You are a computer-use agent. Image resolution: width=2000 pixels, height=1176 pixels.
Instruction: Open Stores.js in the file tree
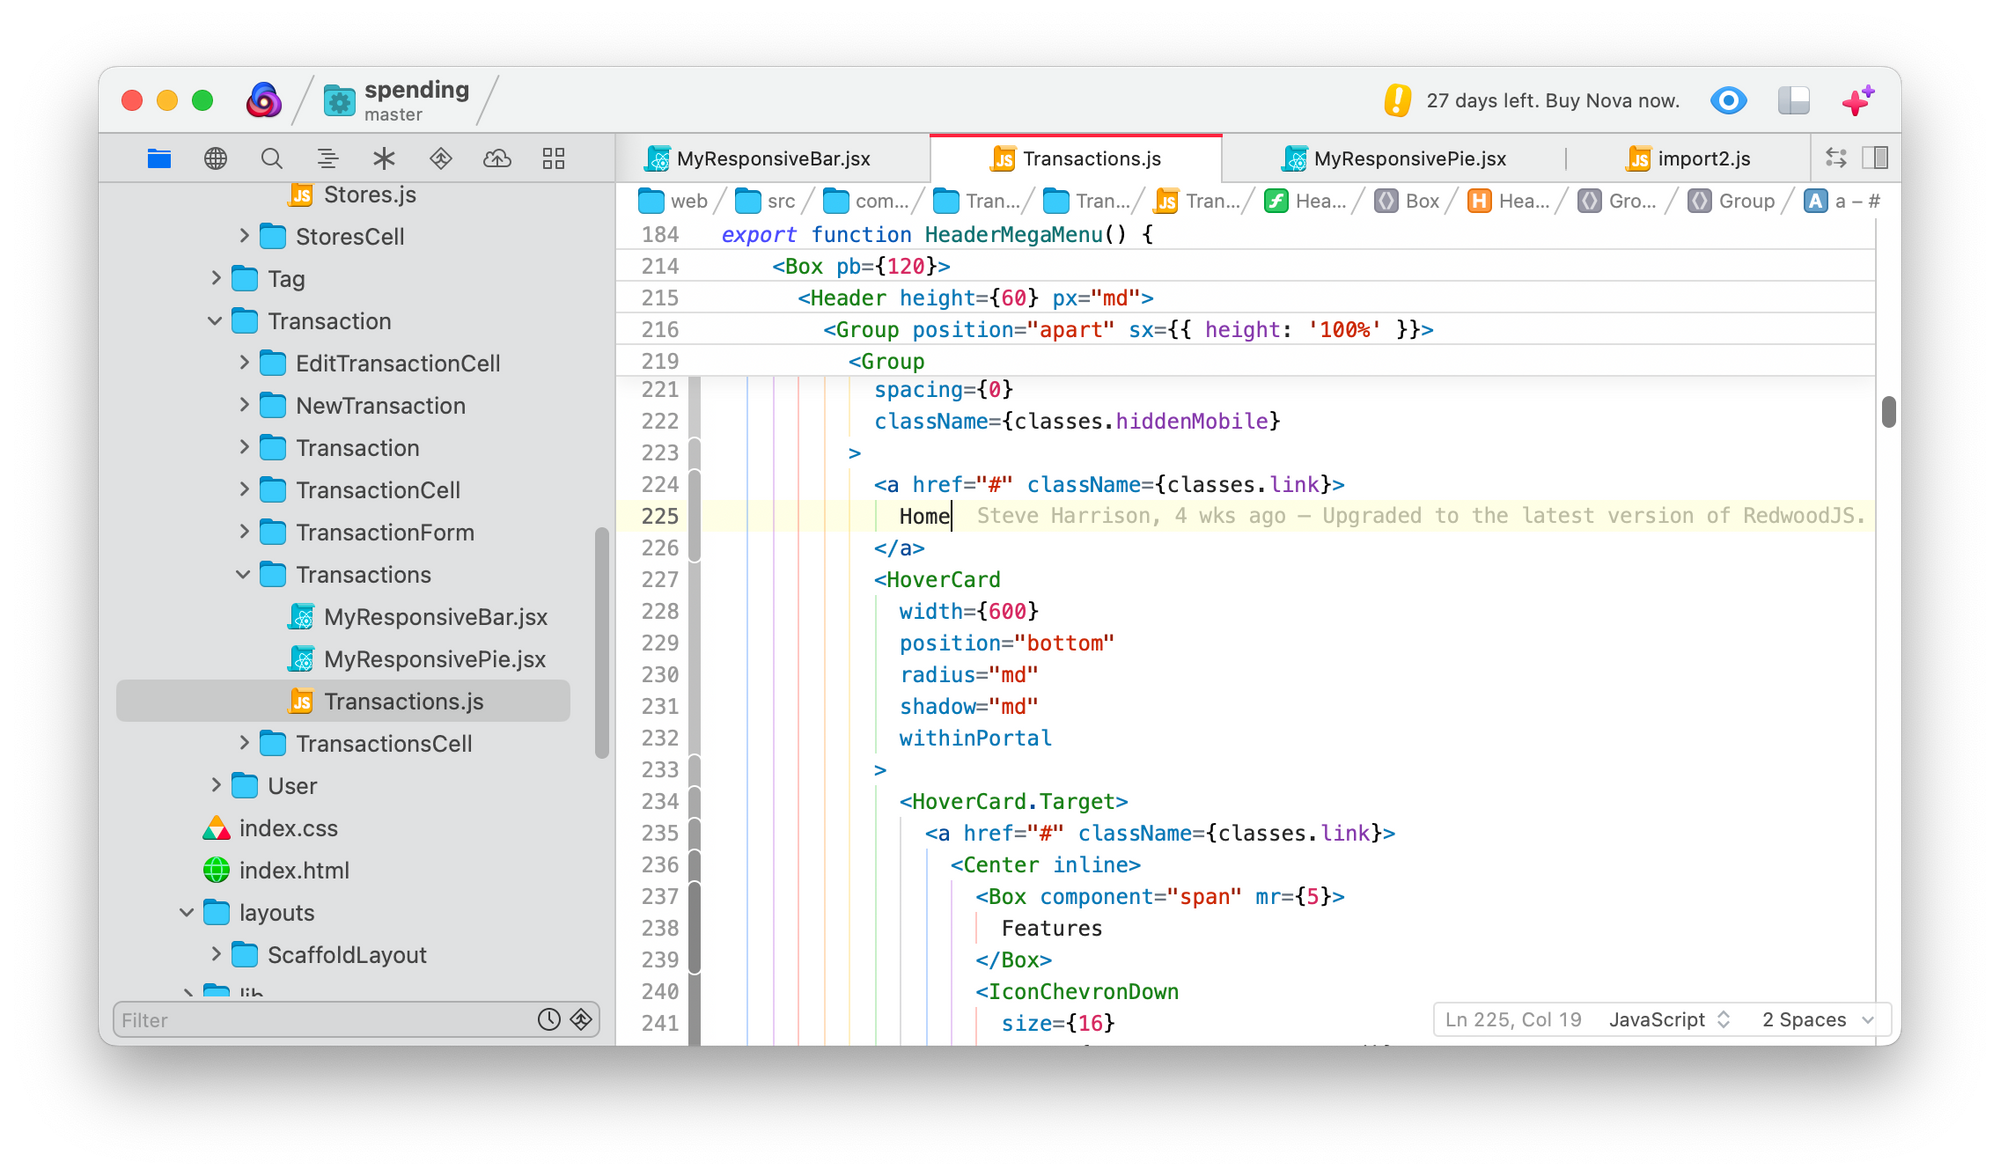pyautogui.click(x=353, y=194)
